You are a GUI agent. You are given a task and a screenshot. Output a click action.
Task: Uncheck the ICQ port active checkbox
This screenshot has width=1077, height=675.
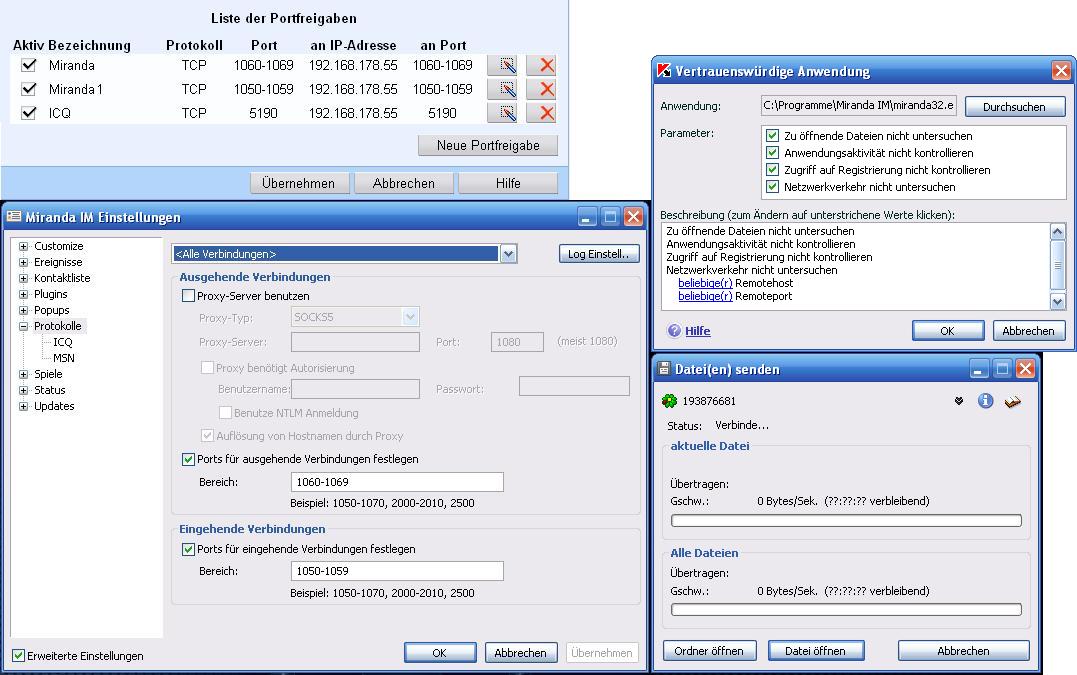(x=29, y=113)
